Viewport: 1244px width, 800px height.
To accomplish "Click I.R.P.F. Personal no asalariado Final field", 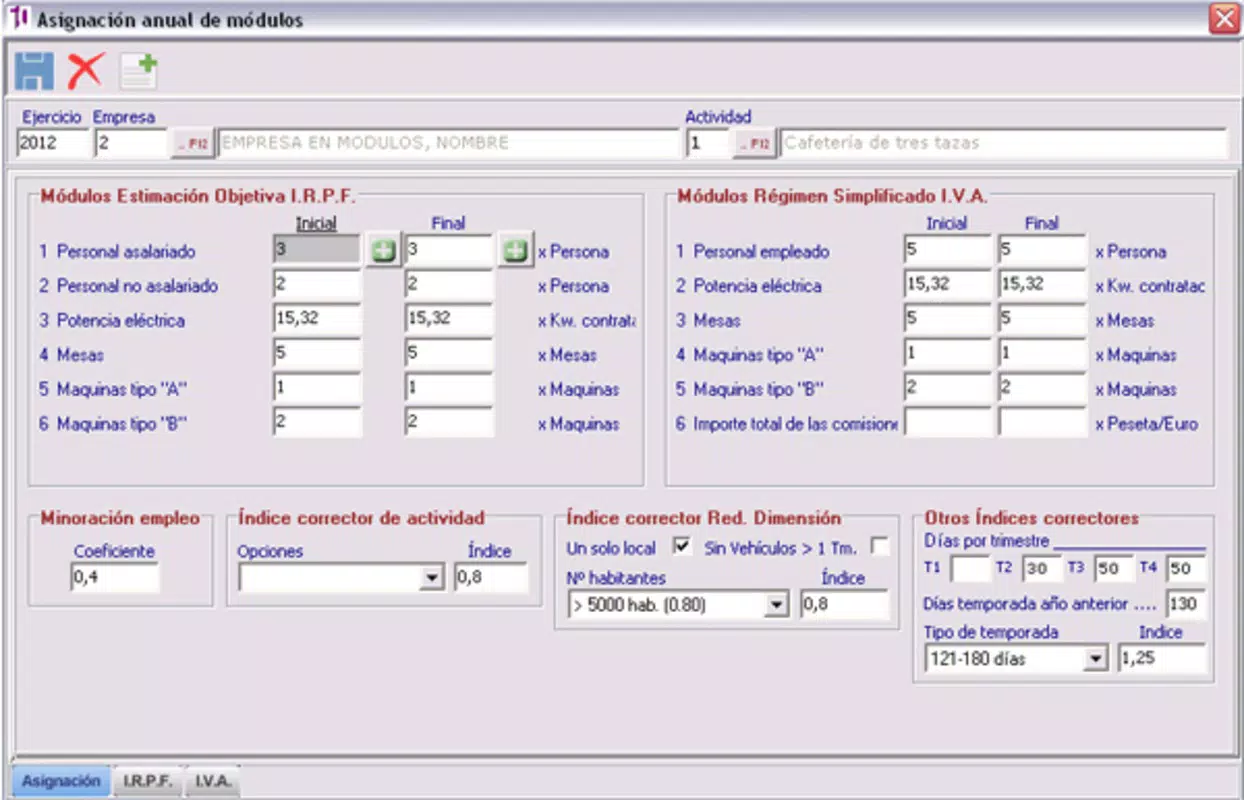I will (449, 286).
